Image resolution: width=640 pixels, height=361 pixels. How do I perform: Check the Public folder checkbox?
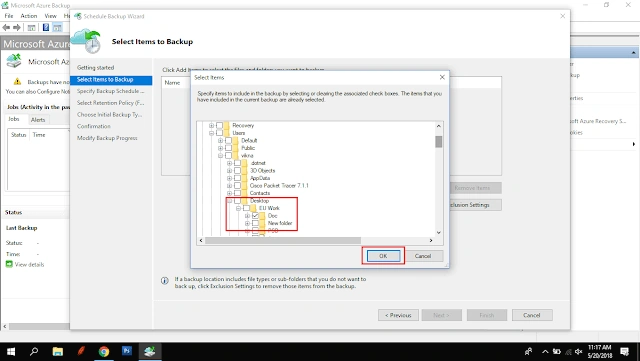point(229,148)
